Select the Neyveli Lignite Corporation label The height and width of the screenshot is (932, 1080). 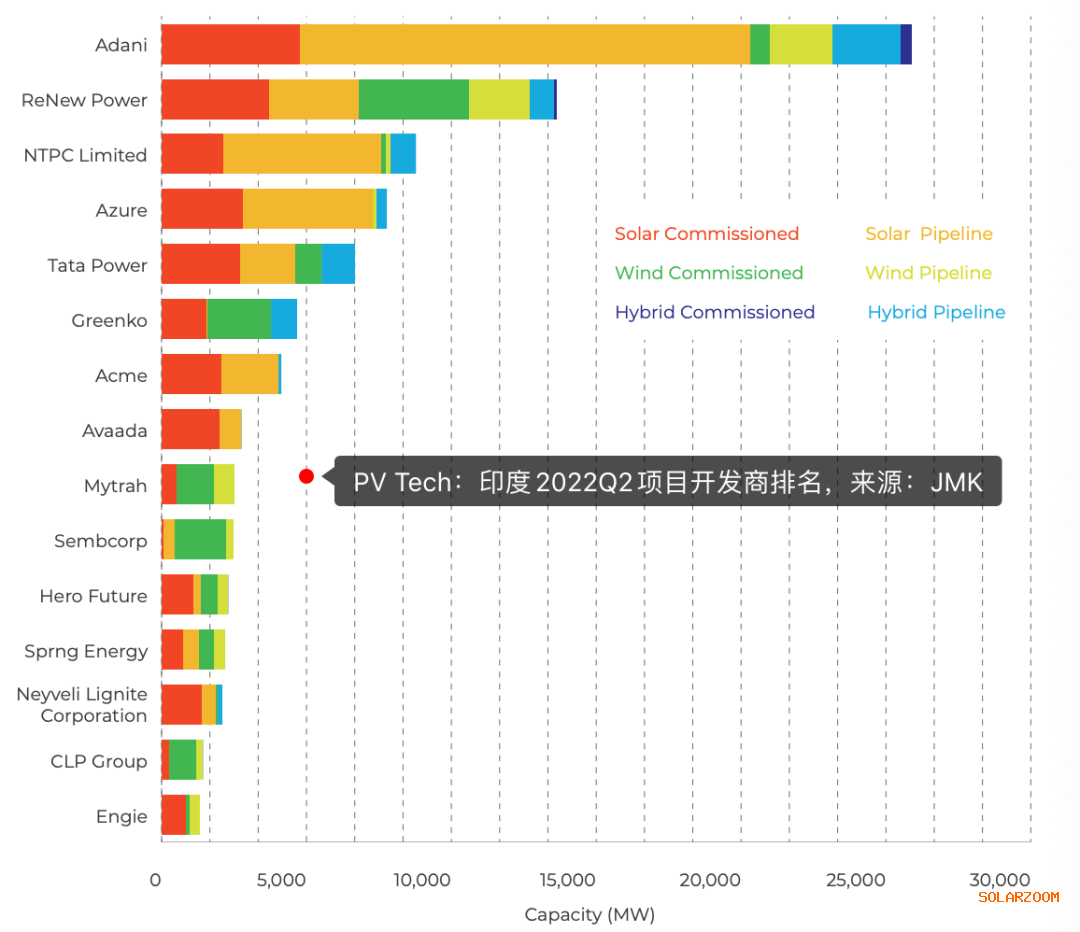click(82, 705)
